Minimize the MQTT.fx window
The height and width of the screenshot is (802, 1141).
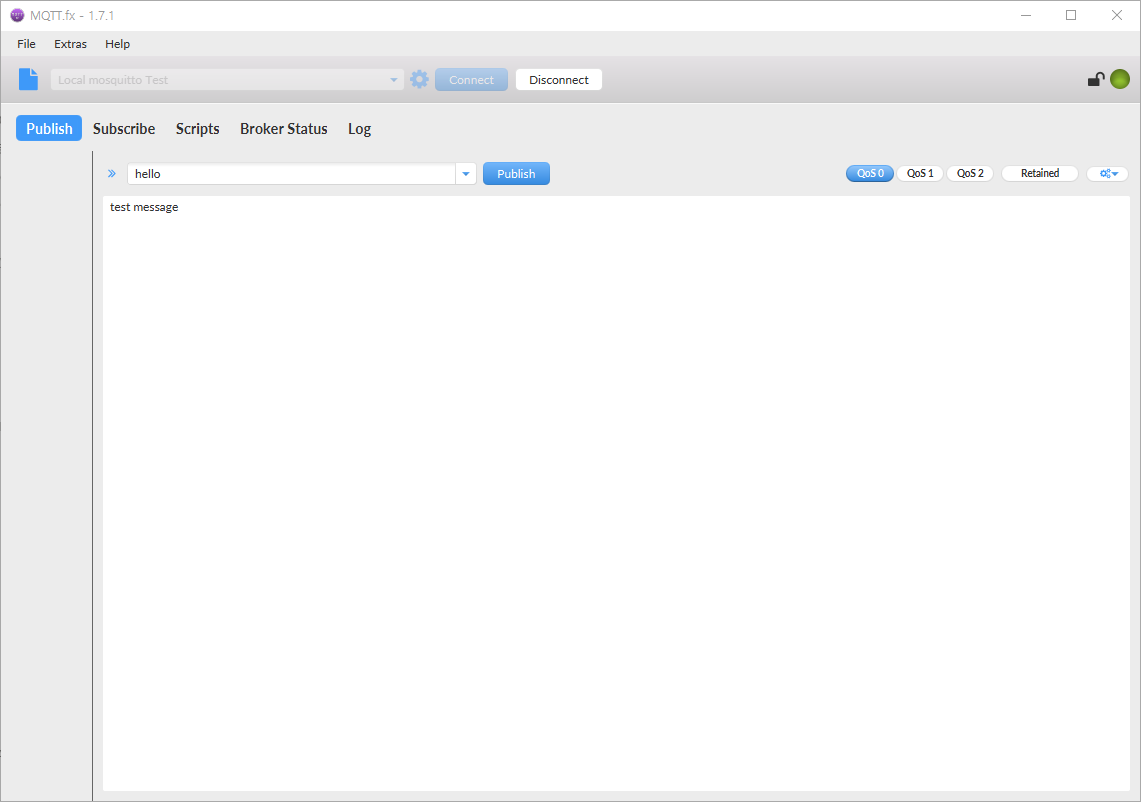(1026, 15)
